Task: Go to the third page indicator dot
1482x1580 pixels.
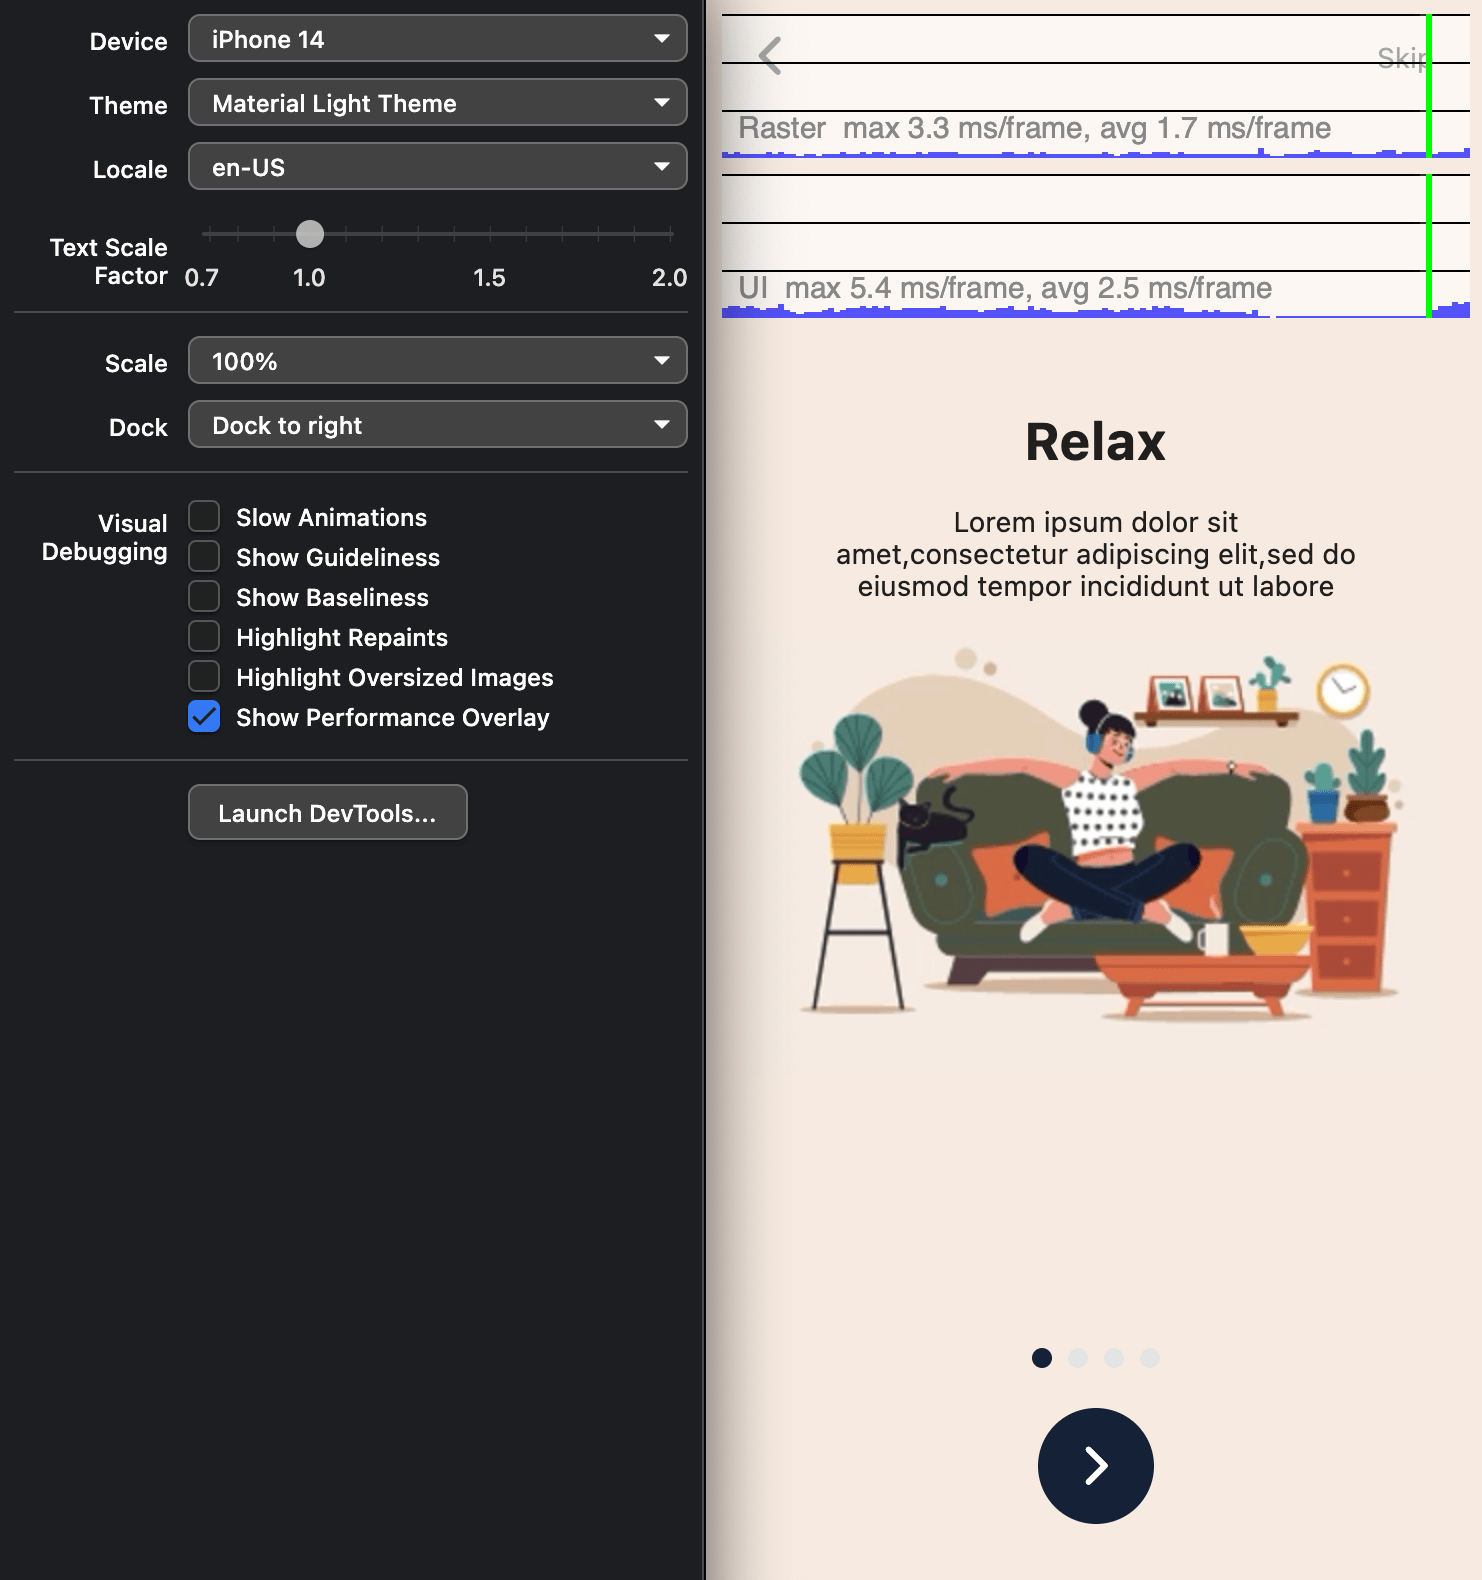Action: pyautogui.click(x=1114, y=1357)
